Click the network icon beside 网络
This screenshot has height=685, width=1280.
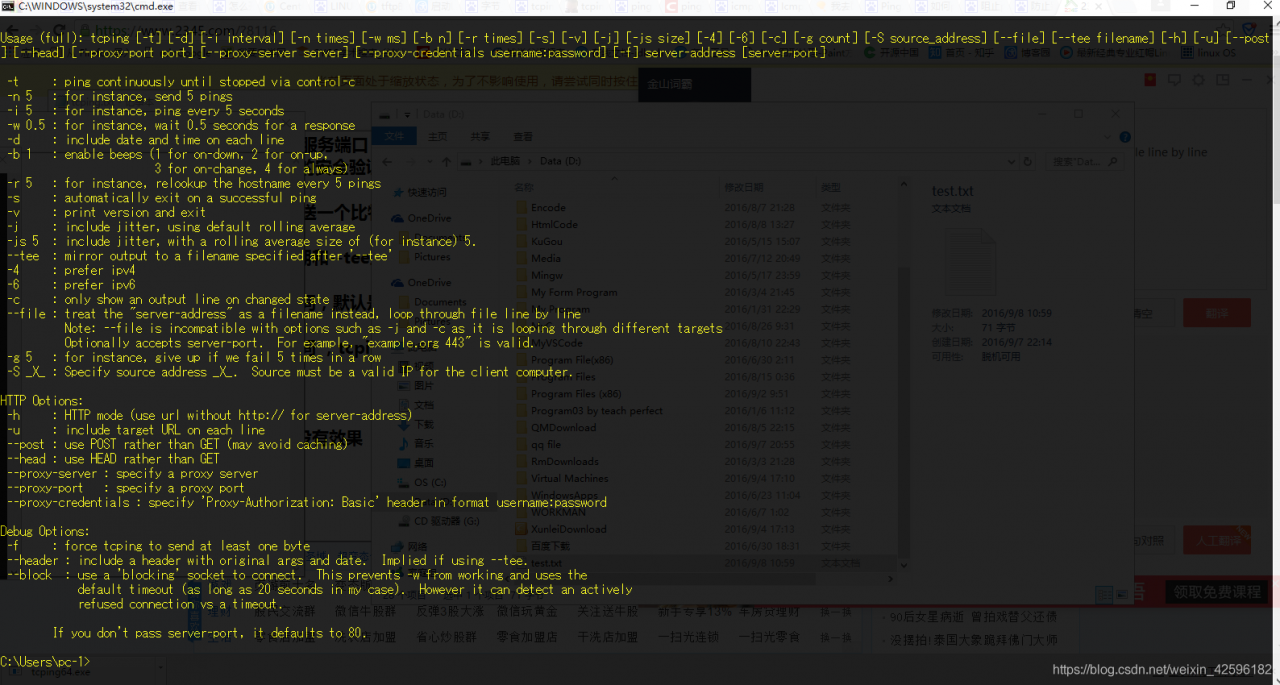click(x=397, y=547)
